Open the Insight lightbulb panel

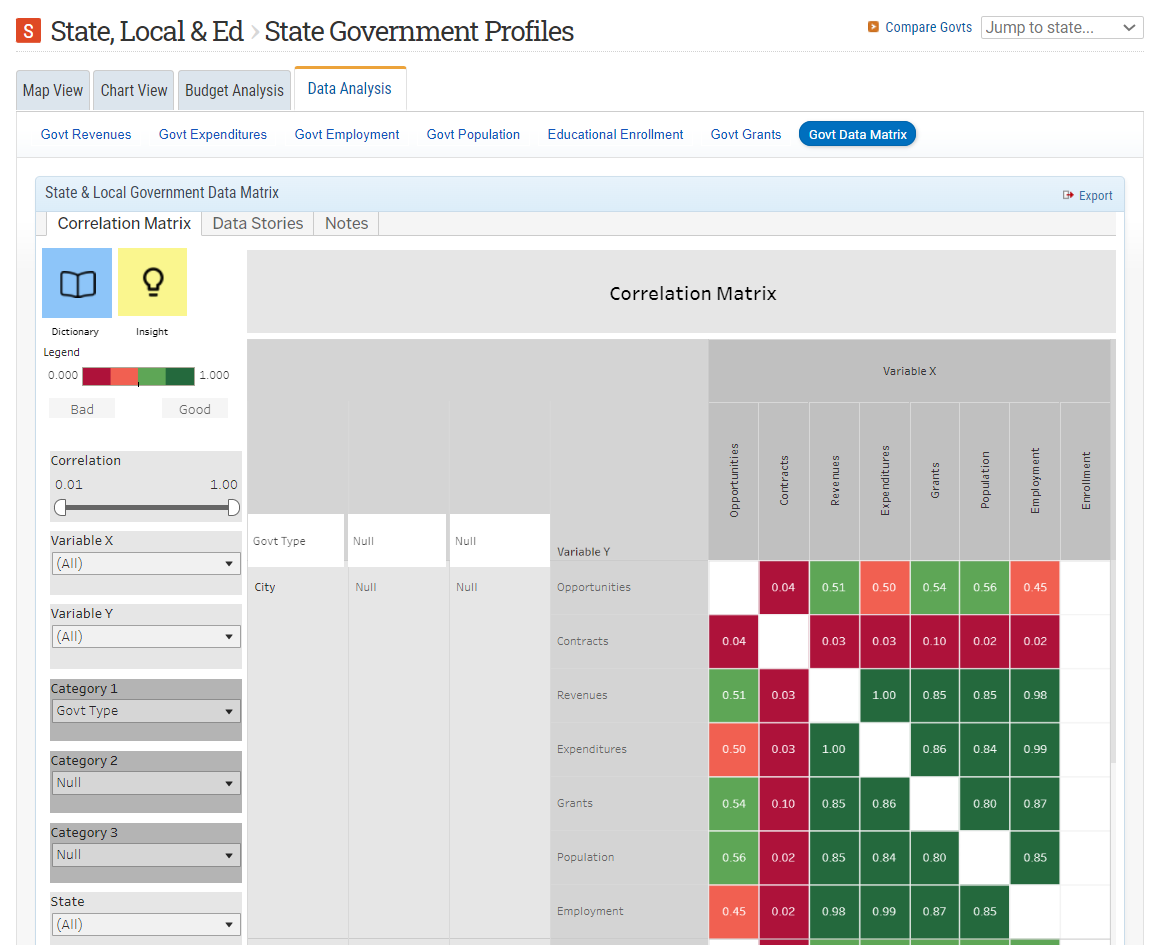(152, 283)
